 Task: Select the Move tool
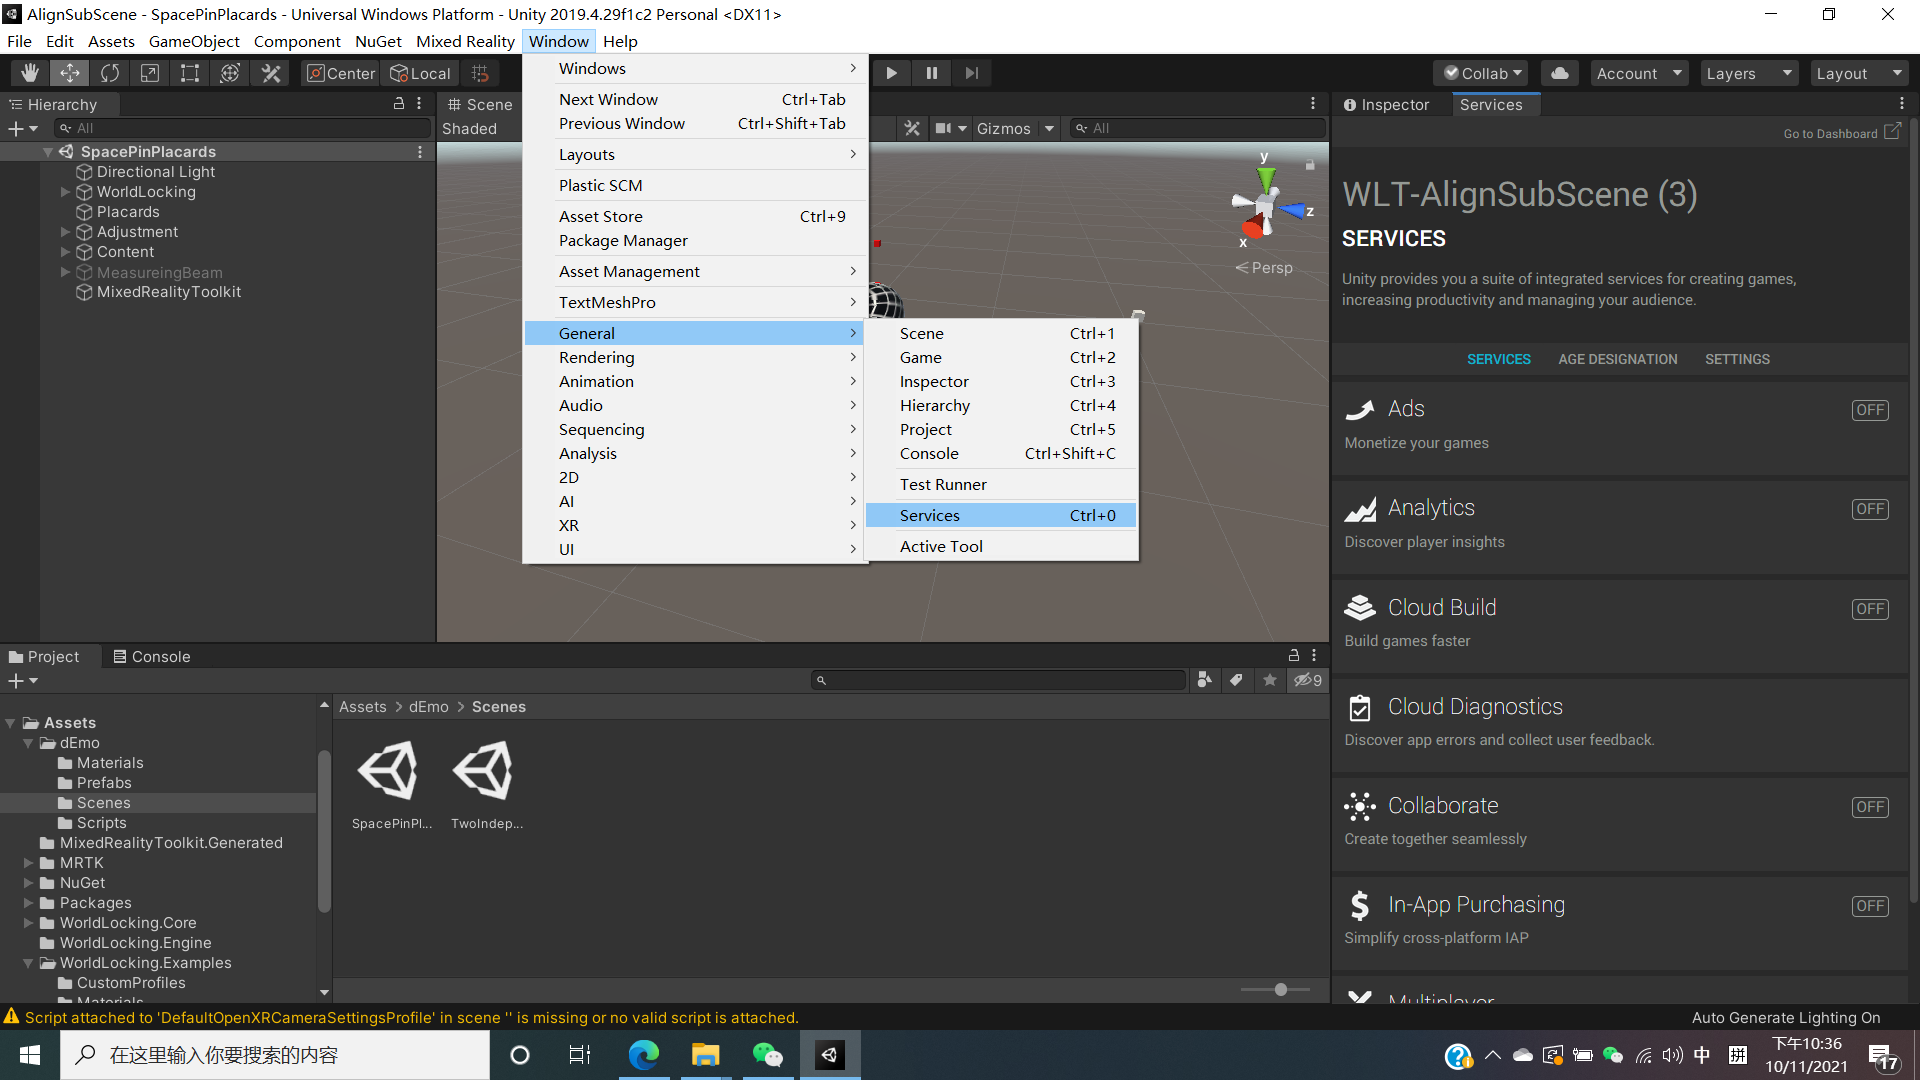(x=70, y=73)
